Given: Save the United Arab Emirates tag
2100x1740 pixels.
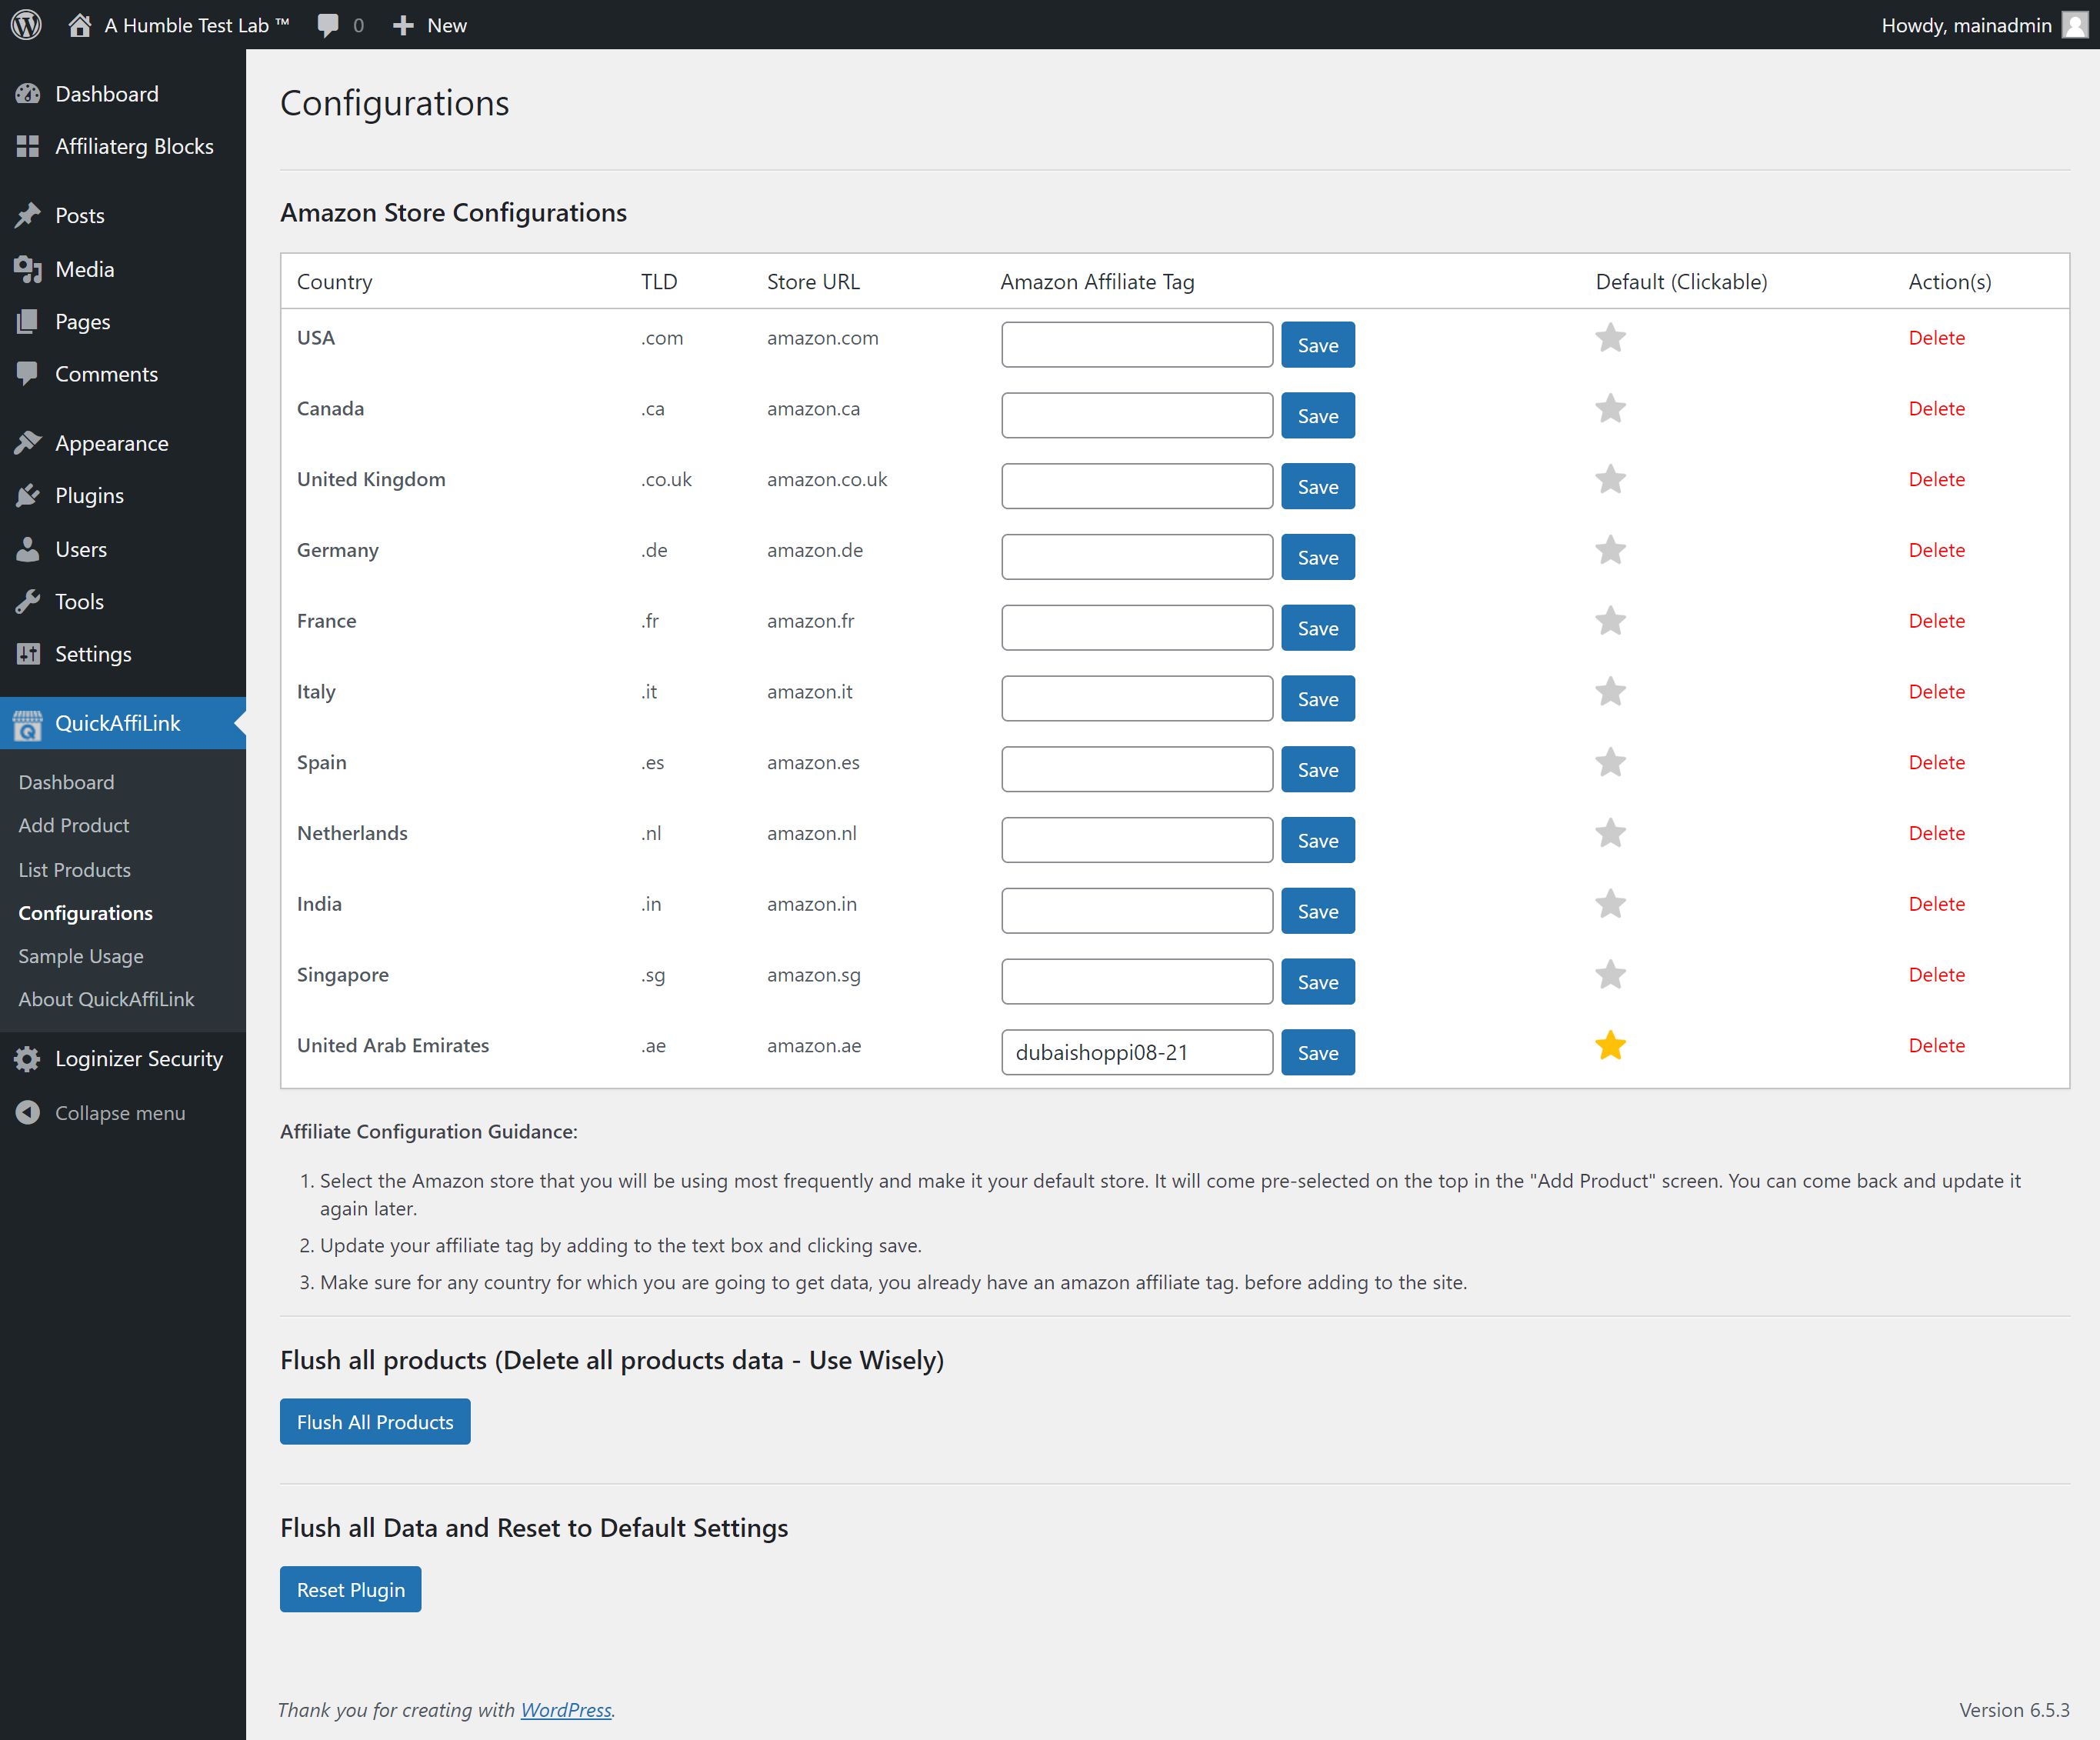Looking at the screenshot, I should tap(1318, 1053).
